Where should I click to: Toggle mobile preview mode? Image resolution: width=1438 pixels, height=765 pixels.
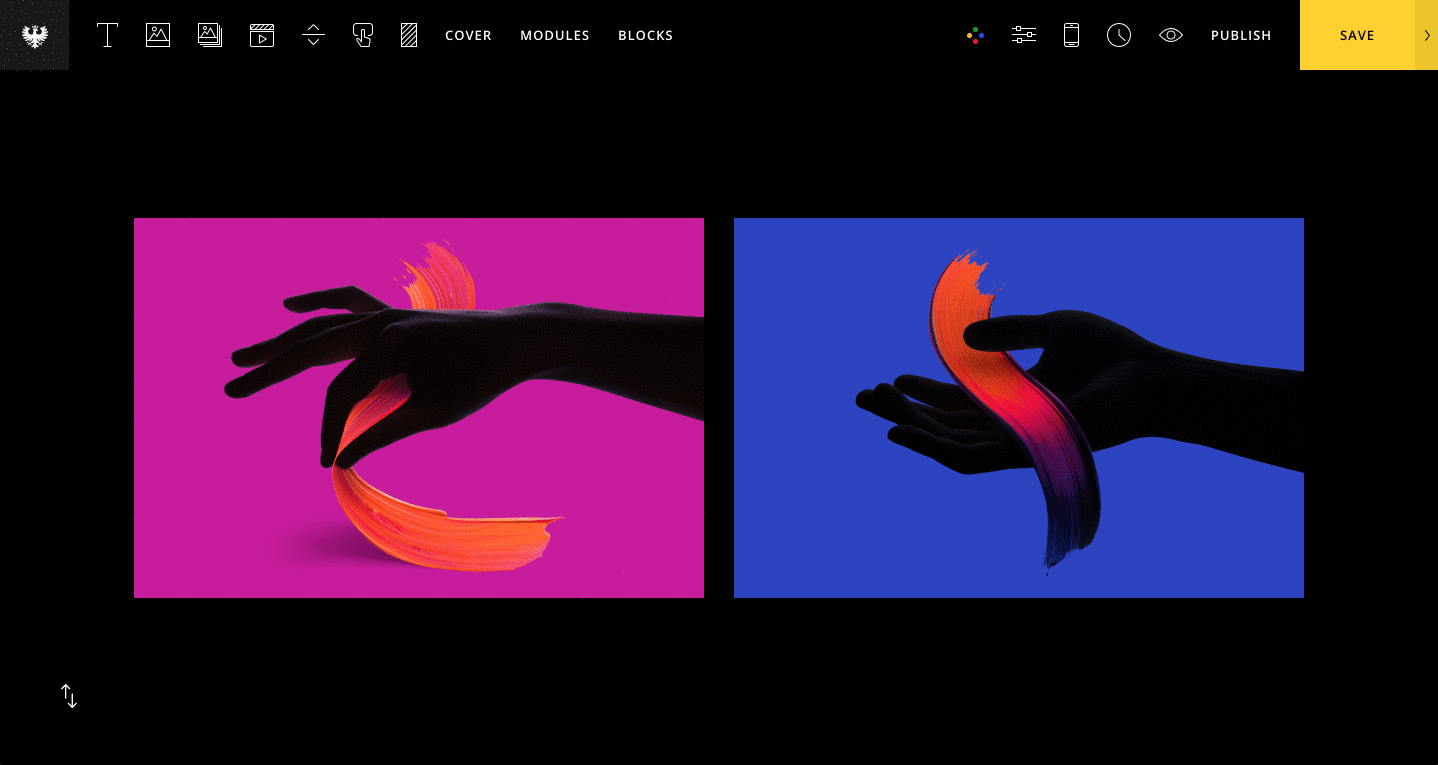point(1070,35)
